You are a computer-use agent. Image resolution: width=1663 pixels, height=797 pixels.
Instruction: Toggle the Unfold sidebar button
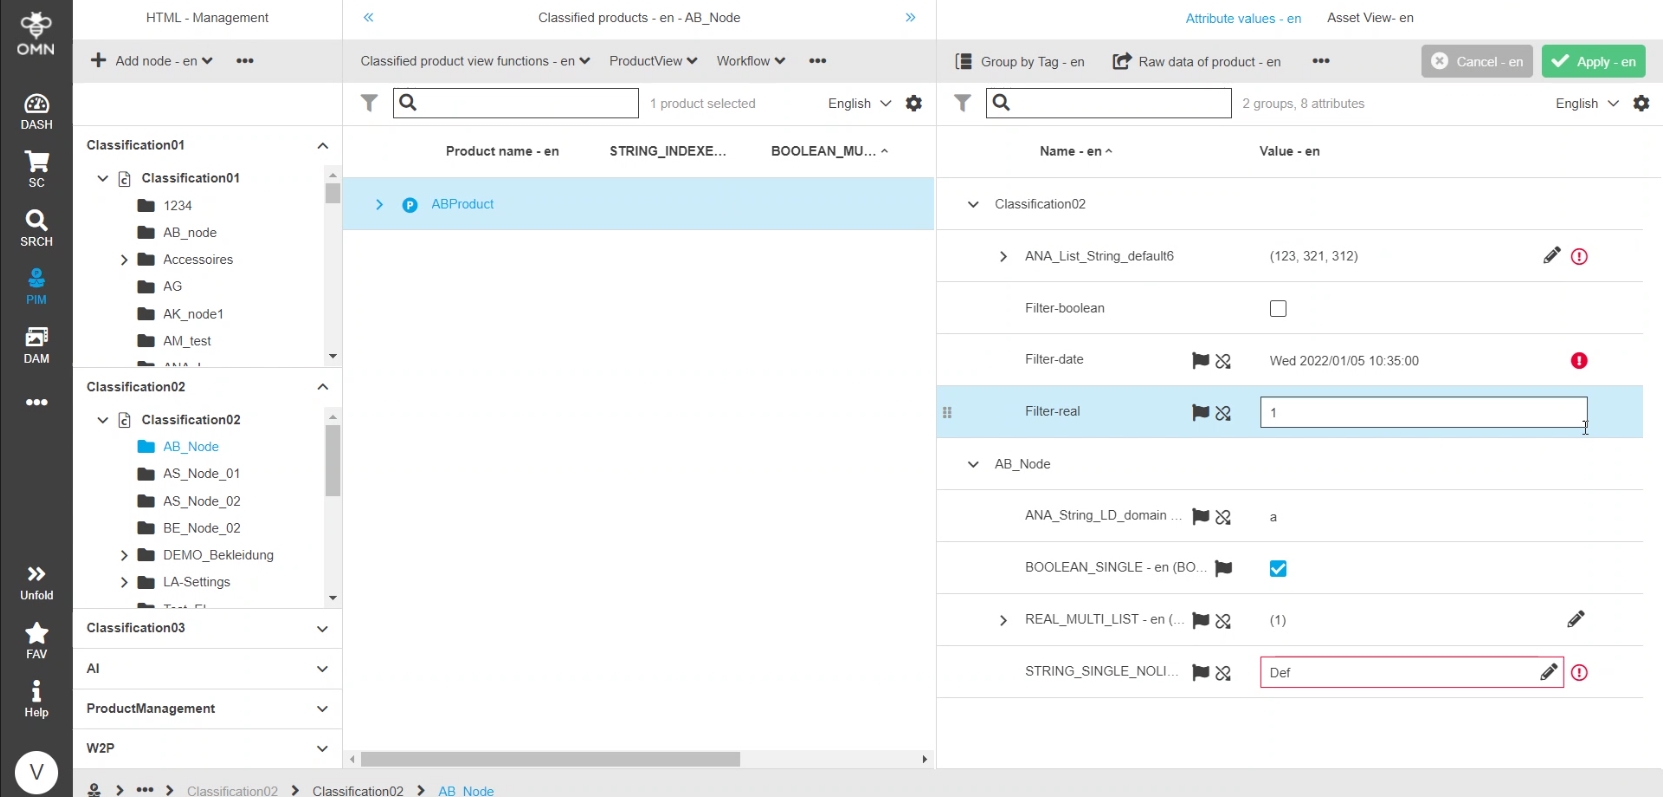click(x=36, y=582)
